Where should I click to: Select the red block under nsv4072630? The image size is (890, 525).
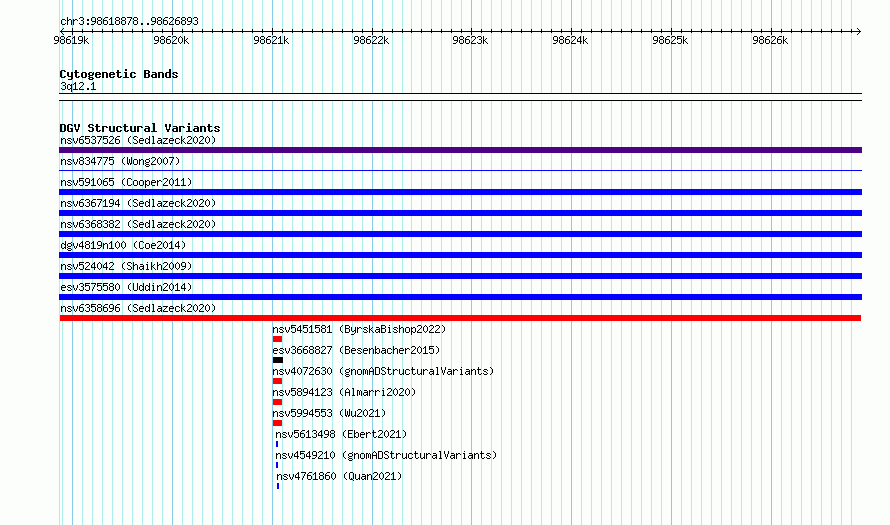(x=278, y=381)
